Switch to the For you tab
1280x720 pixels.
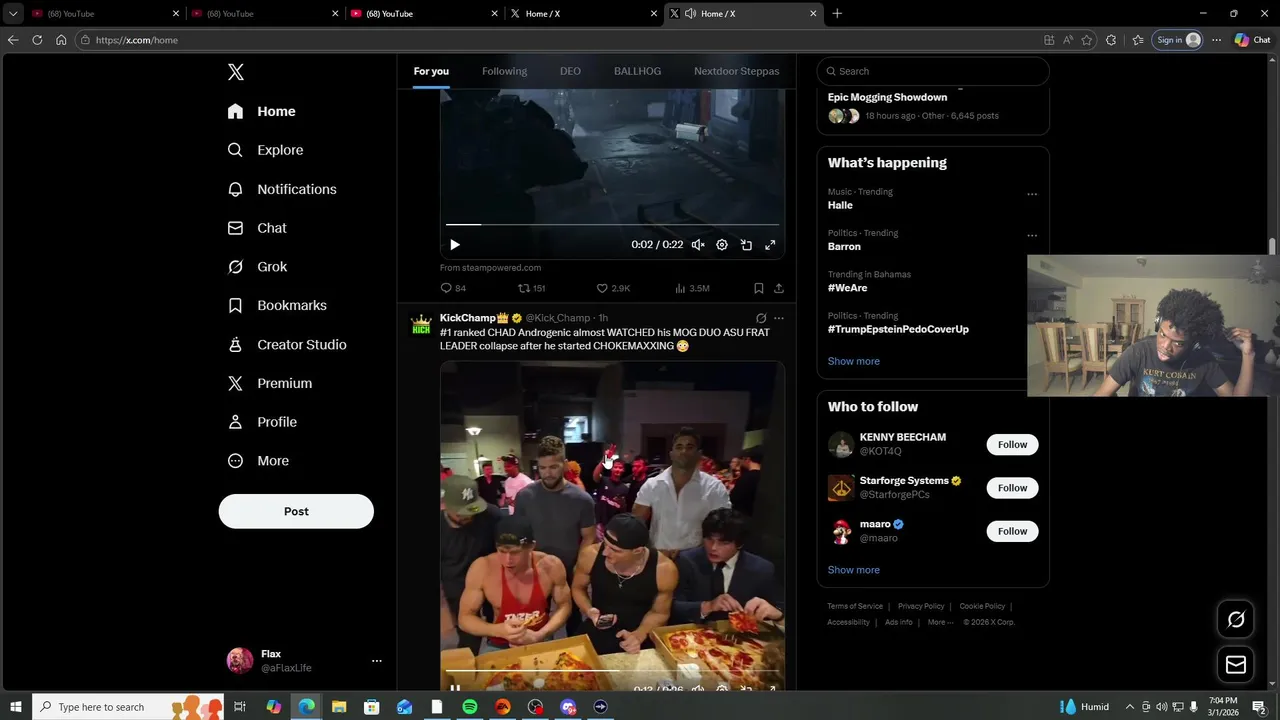(x=431, y=71)
